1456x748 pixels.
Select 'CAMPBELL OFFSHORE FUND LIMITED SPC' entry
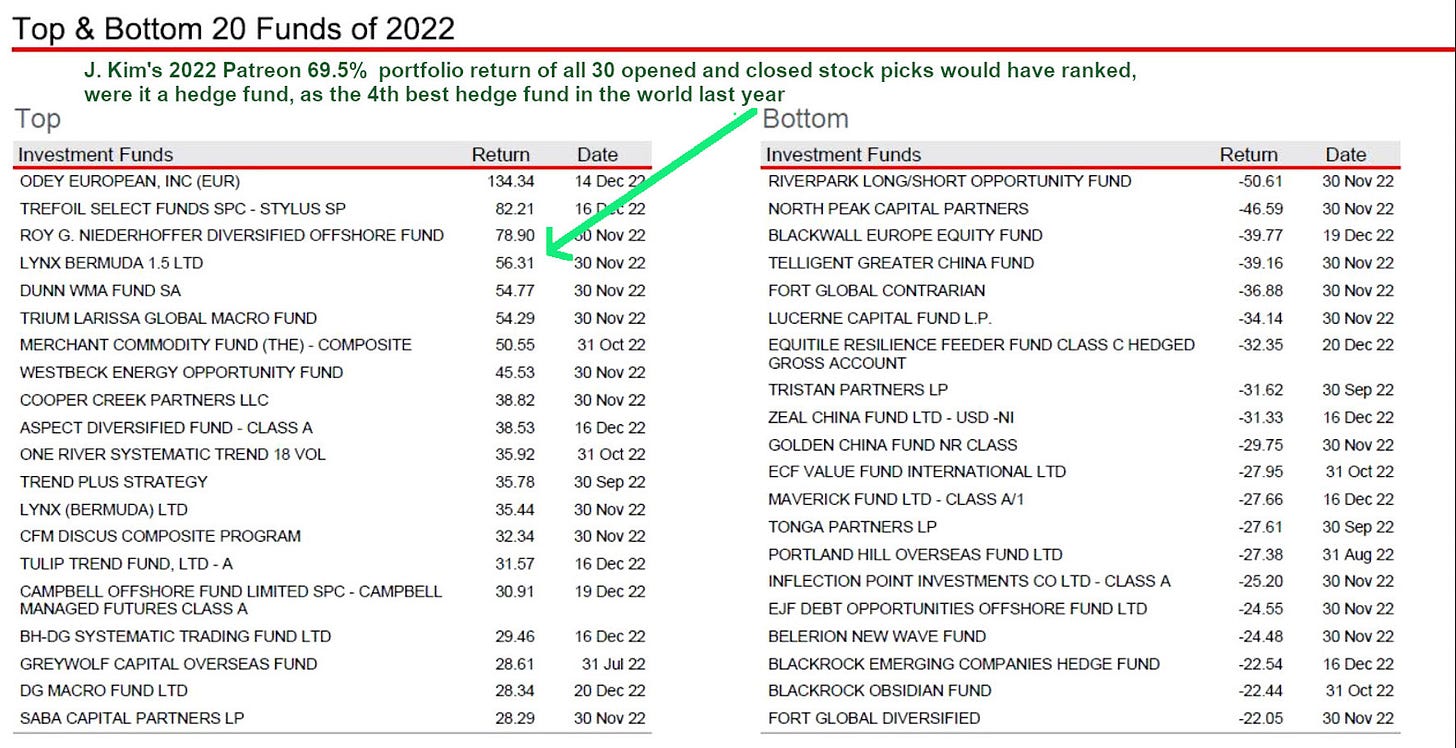tap(231, 600)
